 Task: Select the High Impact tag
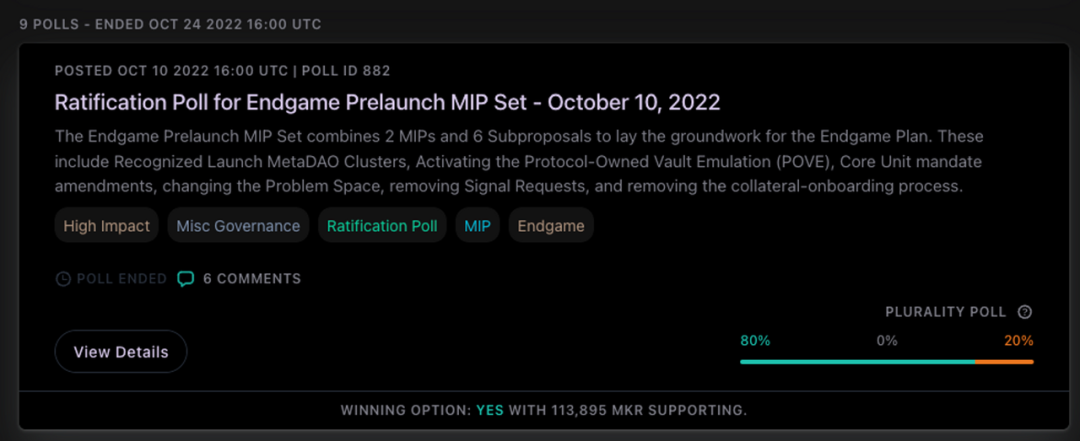pyautogui.click(x=106, y=226)
